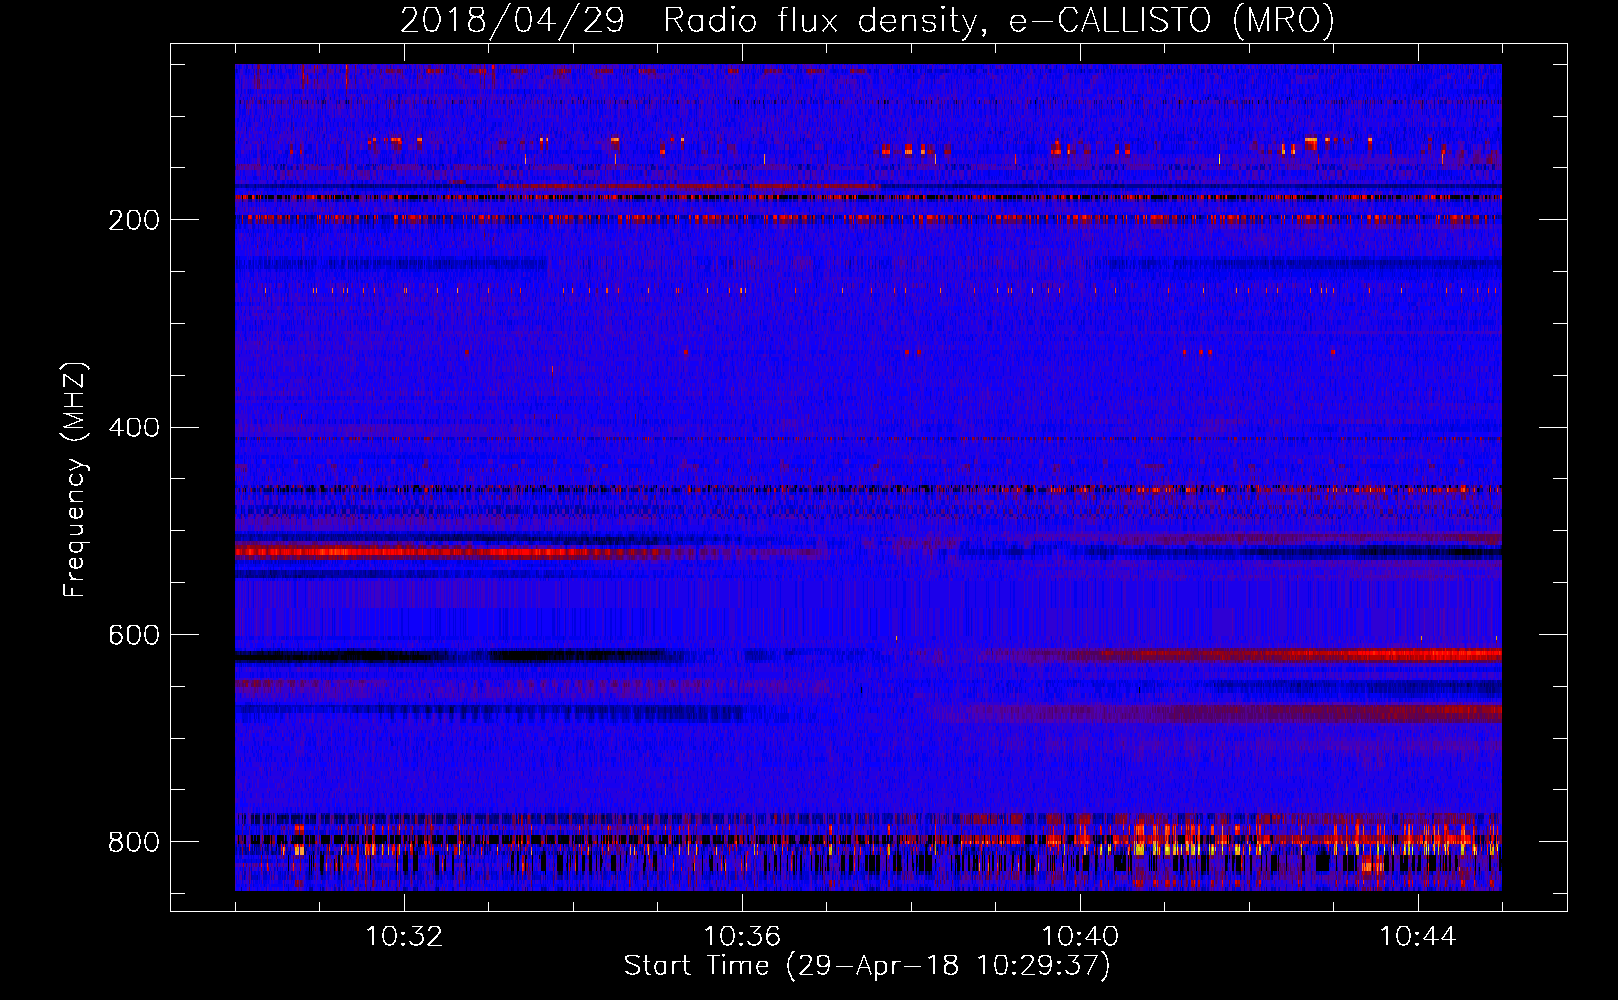Click the 10:40 time tick label
This screenshot has width=1618, height=1000.
[1080, 937]
